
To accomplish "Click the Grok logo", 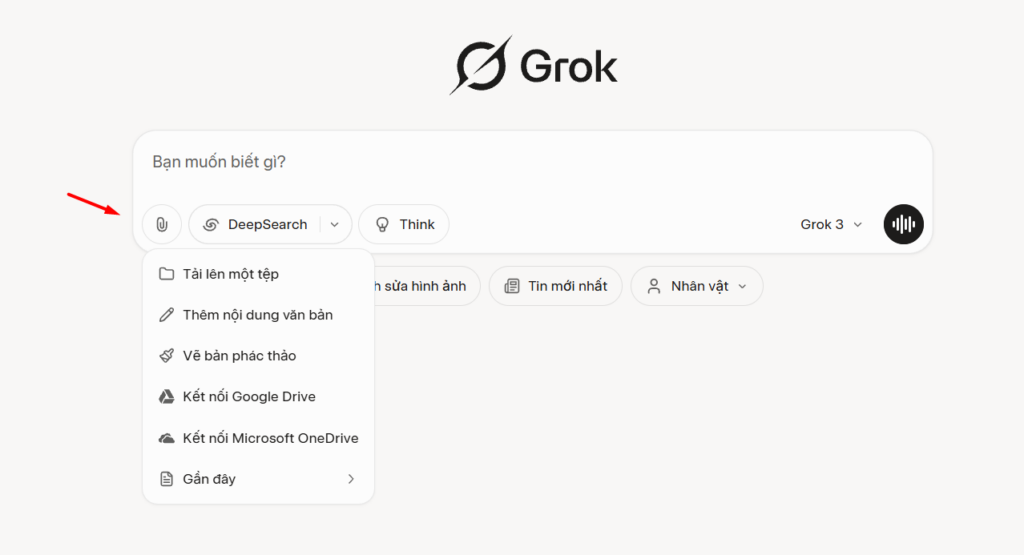I will pyautogui.click(x=533, y=65).
